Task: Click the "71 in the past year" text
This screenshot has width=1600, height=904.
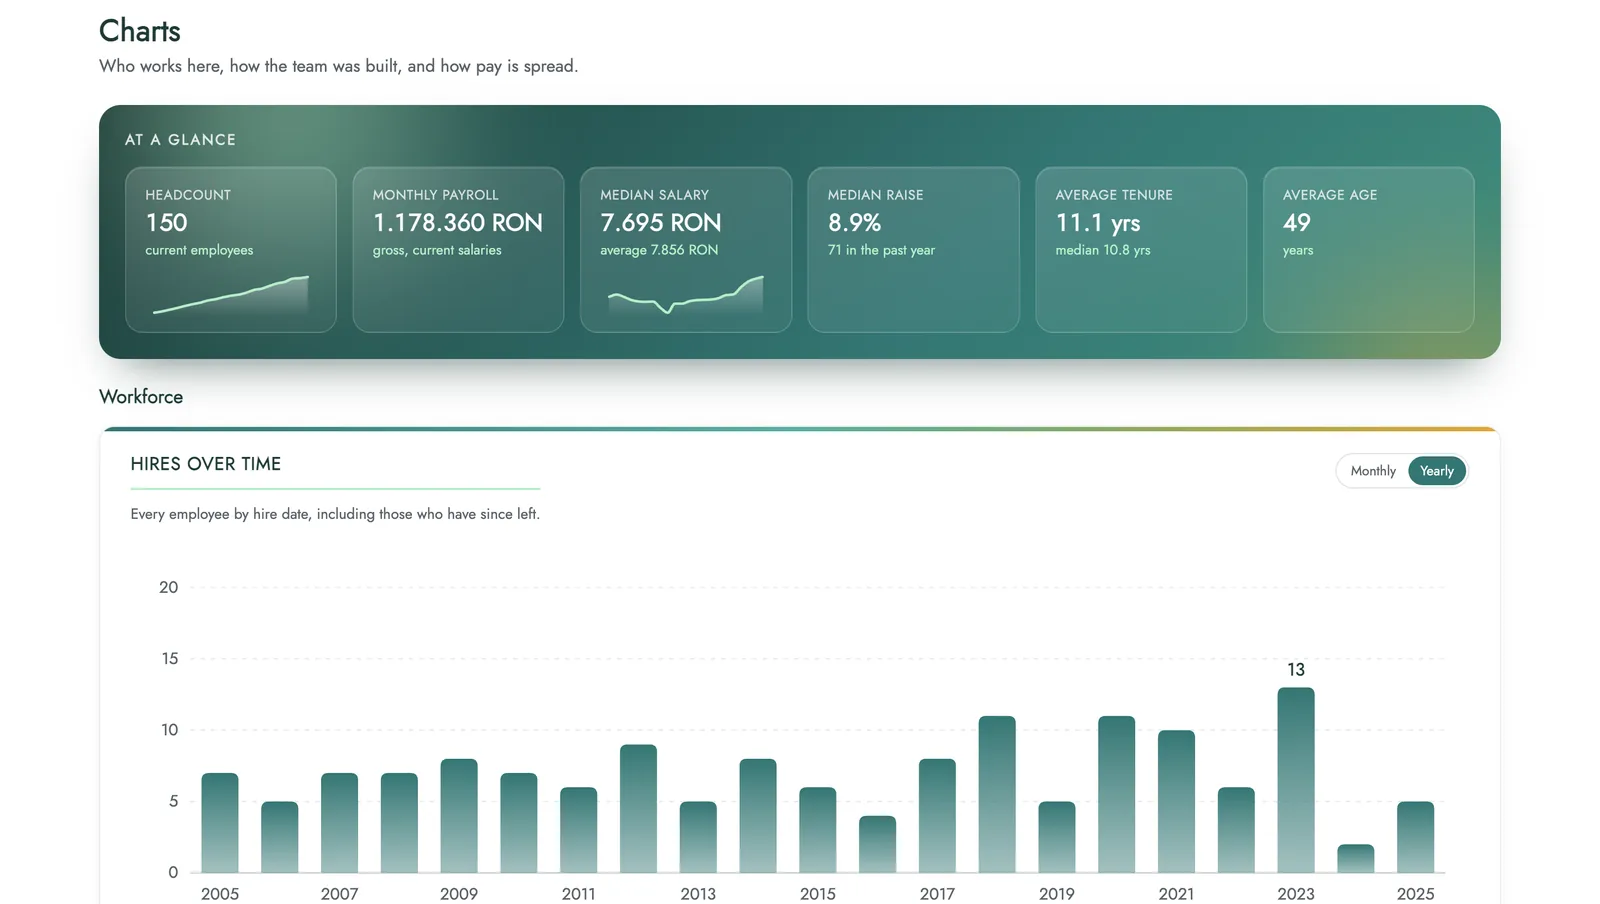Action: (x=881, y=250)
